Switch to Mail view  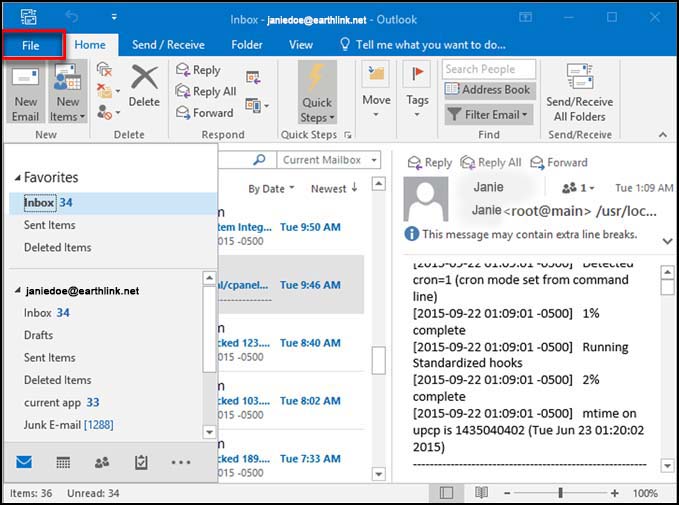click(x=24, y=463)
